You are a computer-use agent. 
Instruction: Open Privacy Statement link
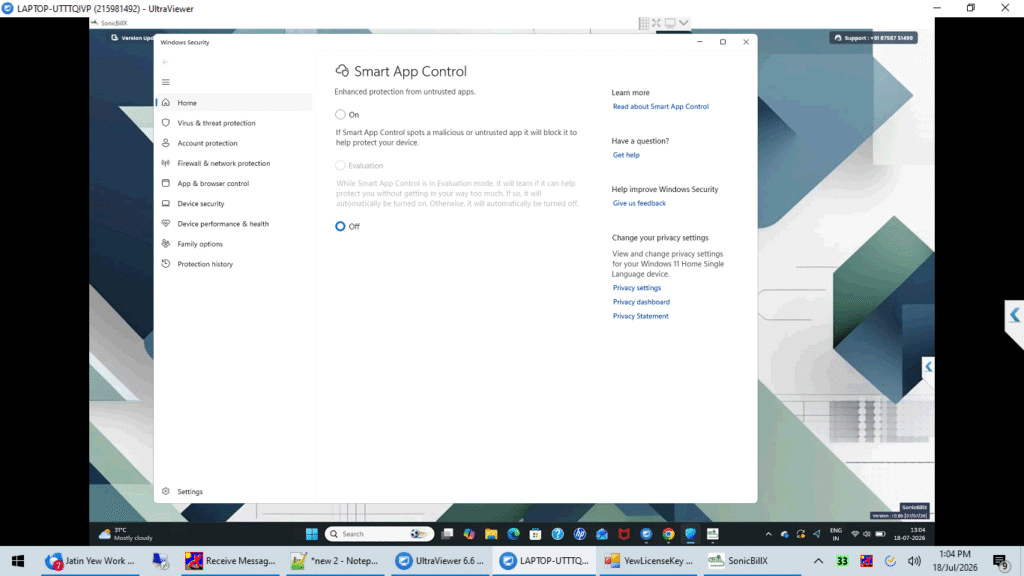[x=640, y=316]
